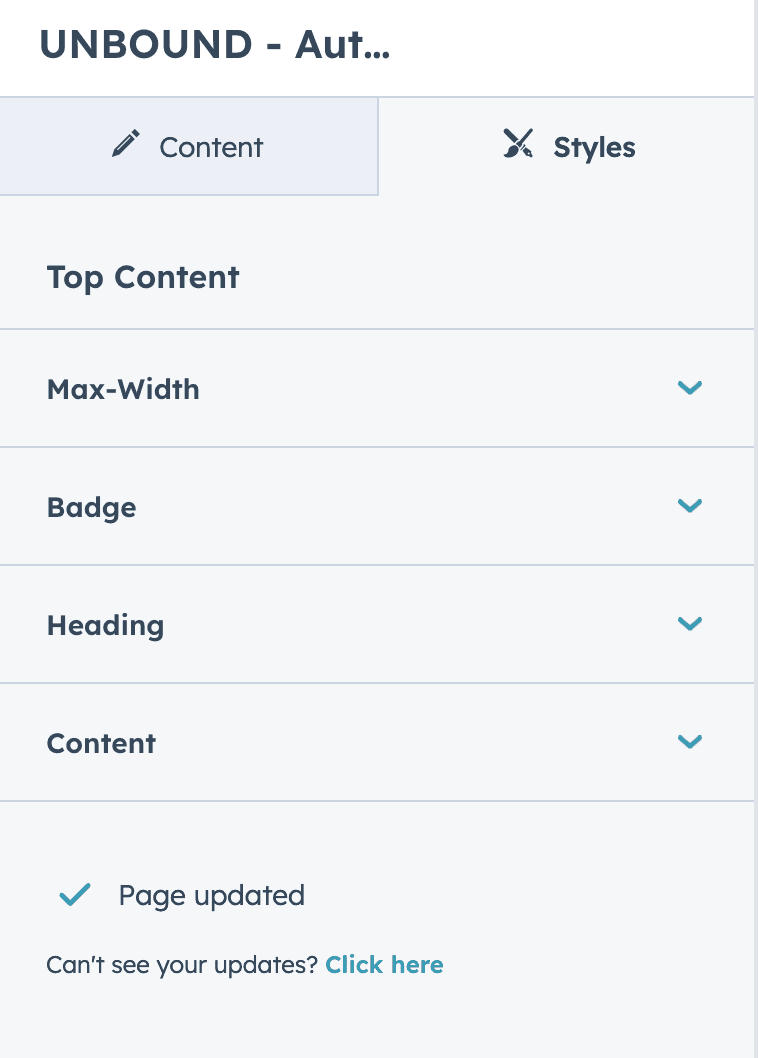This screenshot has height=1058, width=758.
Task: Click the checkmark next to Page updated
Action: (73, 894)
